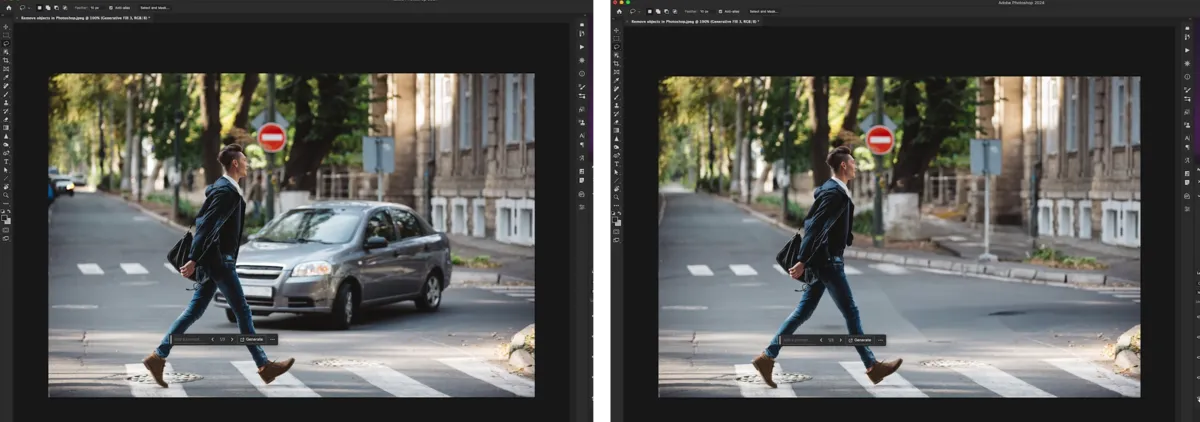Viewport: 1200px width, 422px height.
Task: Enable Add to selection mode in the car-removed window
Action: [x=658, y=12]
